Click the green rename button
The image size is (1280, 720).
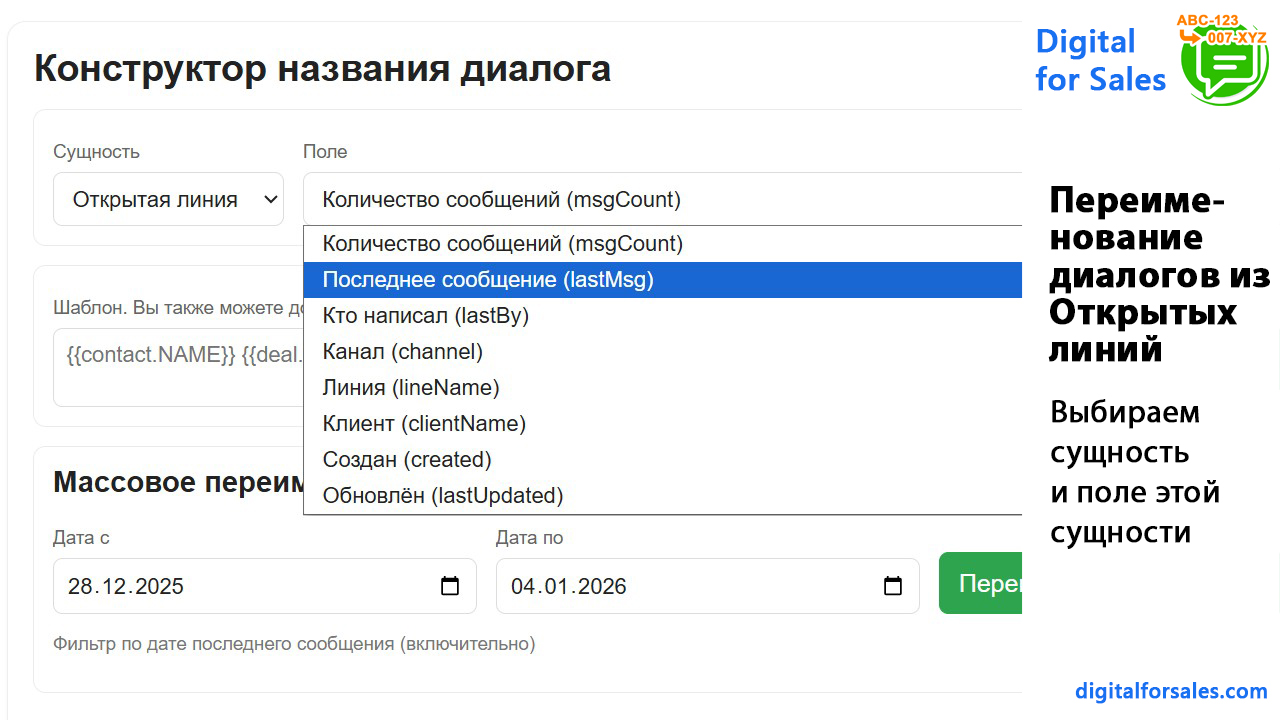(x=981, y=584)
